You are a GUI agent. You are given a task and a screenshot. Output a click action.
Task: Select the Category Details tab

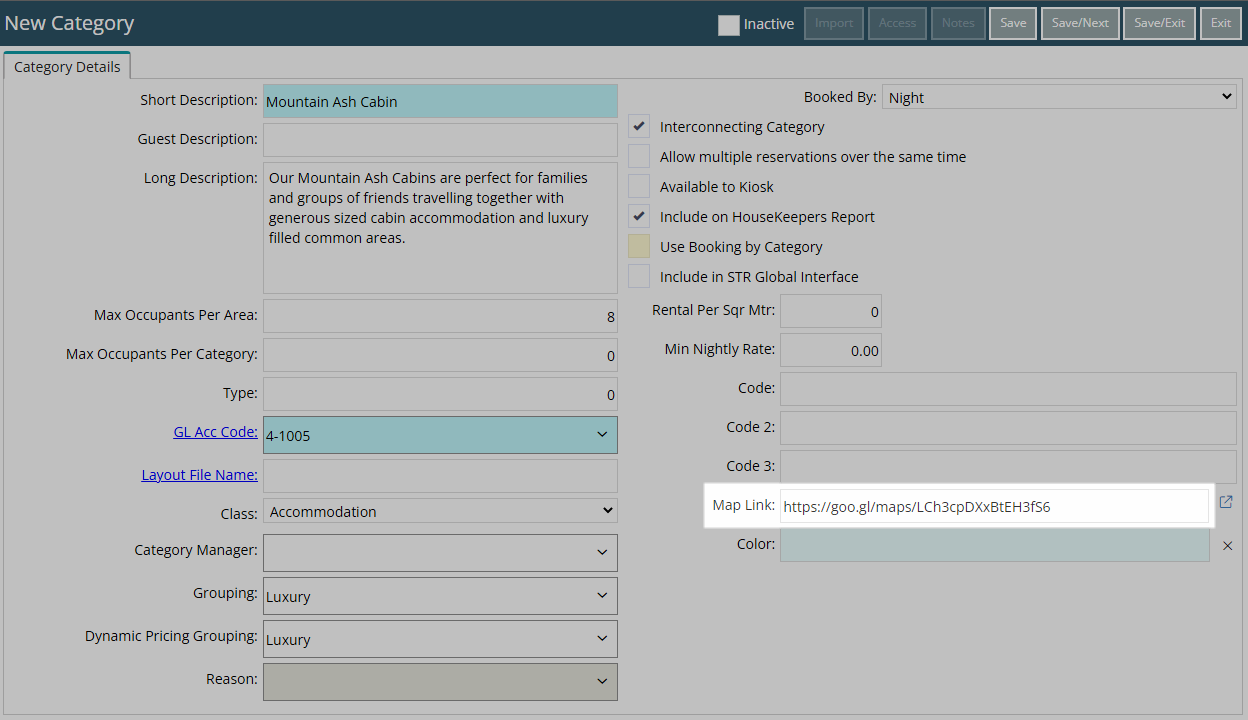click(x=67, y=66)
